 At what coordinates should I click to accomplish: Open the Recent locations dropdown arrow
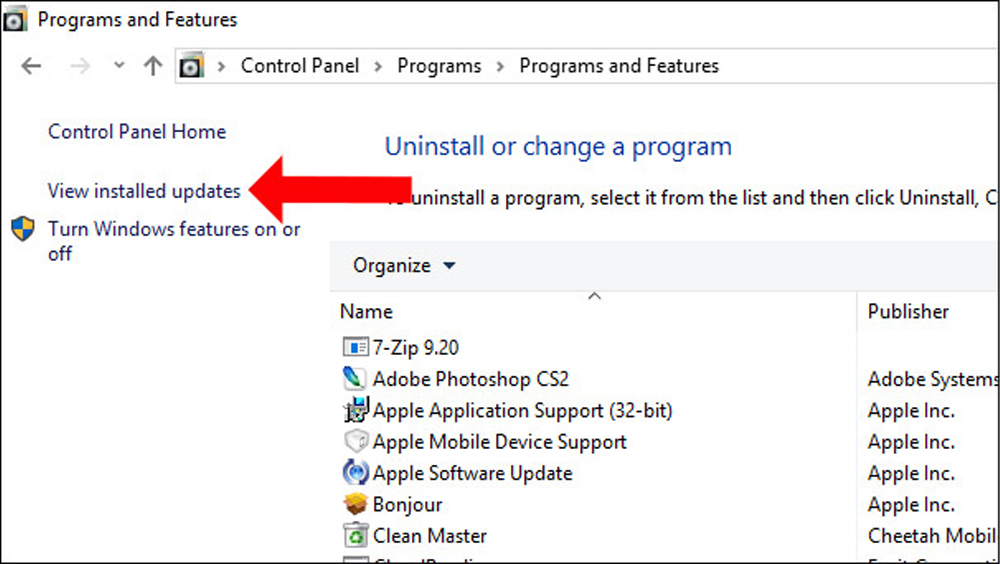(119, 65)
